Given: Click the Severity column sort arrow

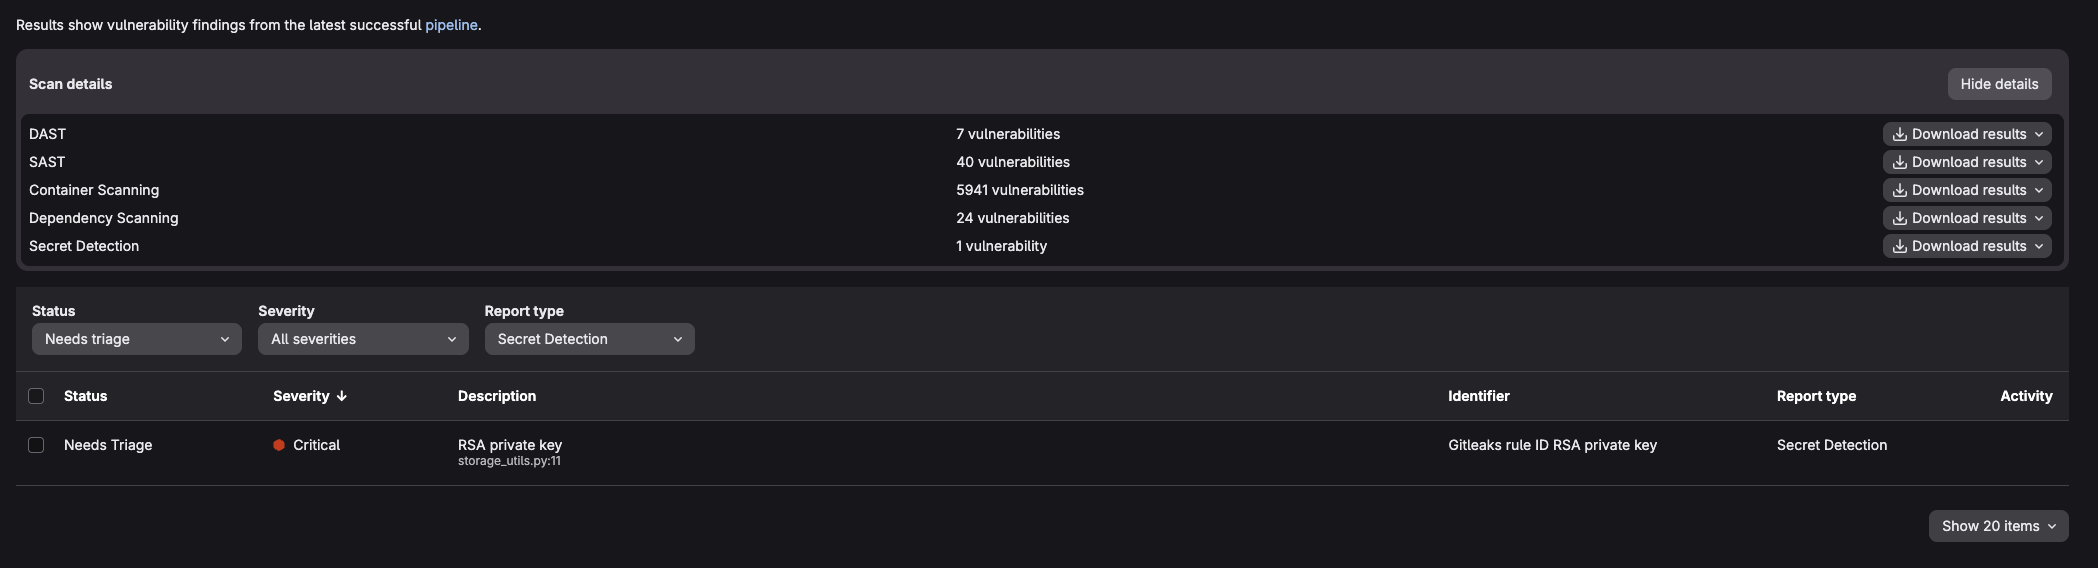Looking at the screenshot, I should pyautogui.click(x=342, y=396).
